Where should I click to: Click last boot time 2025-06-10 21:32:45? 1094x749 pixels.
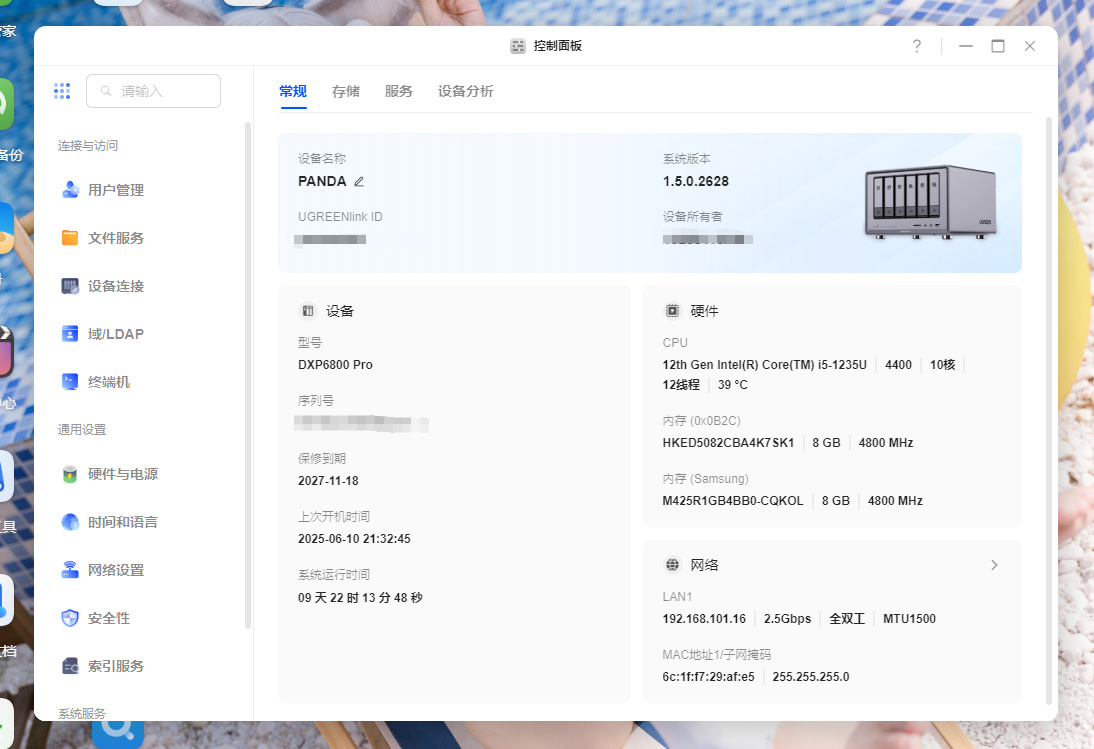354,538
